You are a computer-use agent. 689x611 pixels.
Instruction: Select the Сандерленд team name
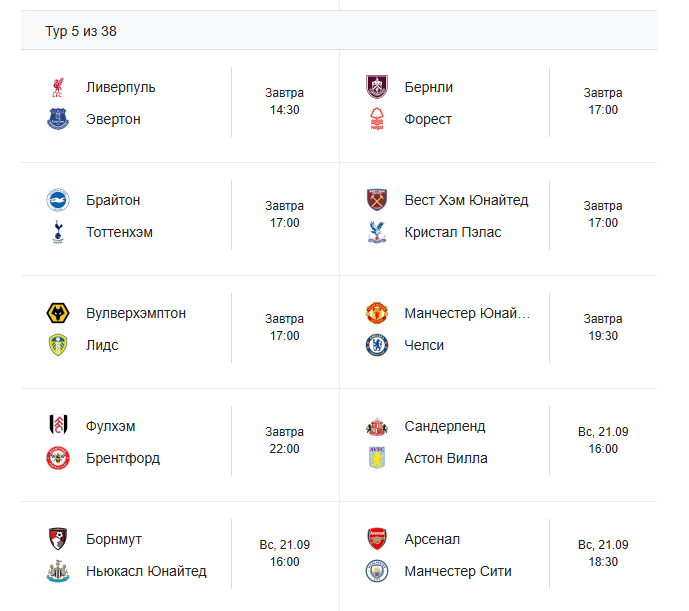tap(445, 426)
